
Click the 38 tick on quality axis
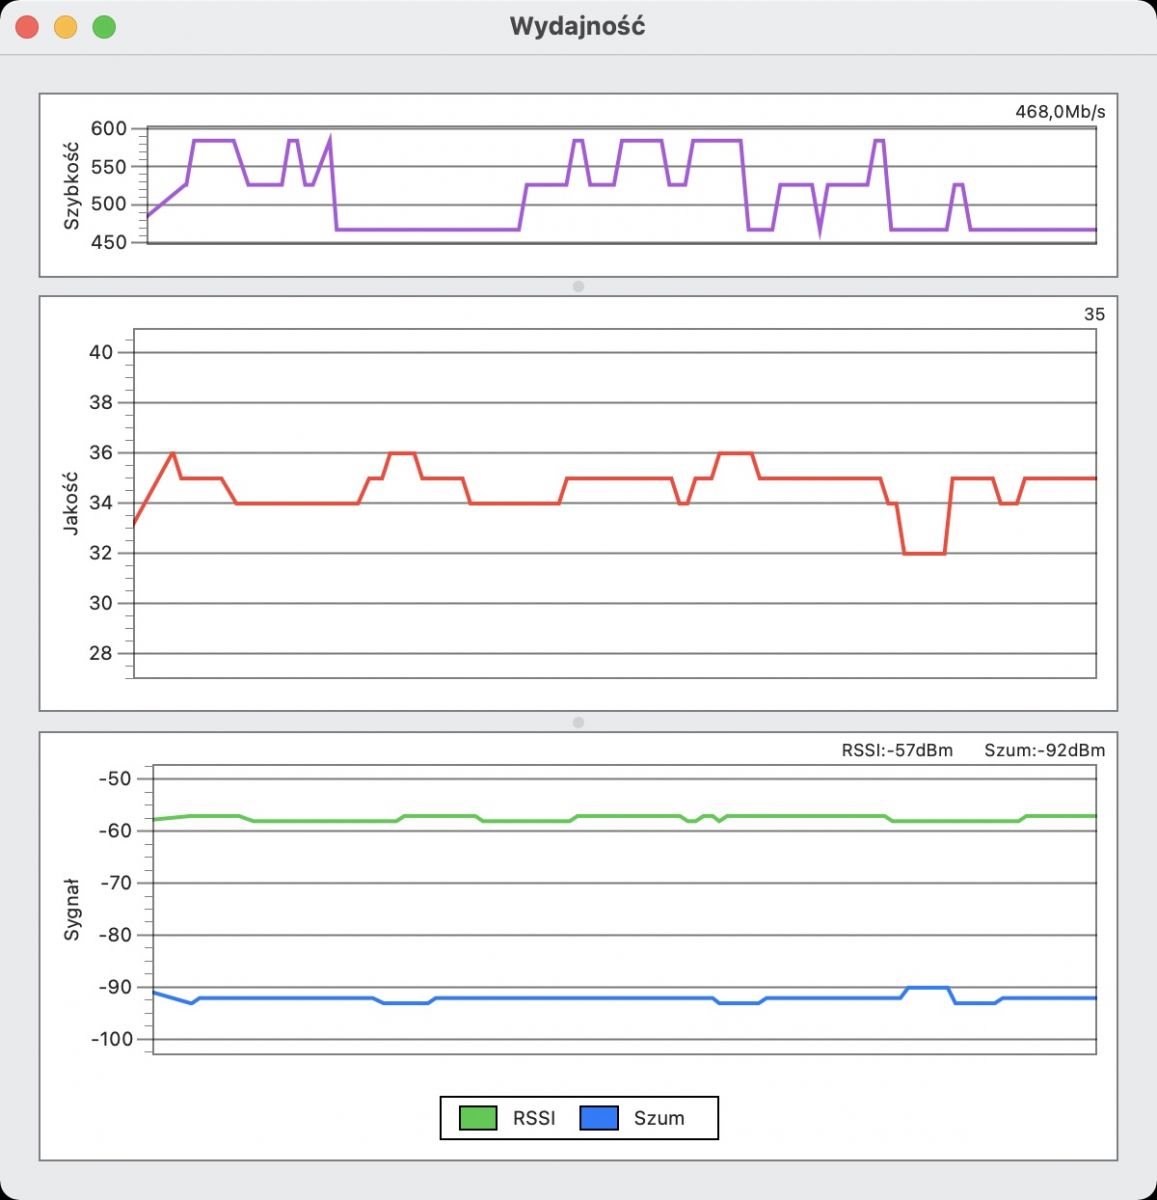point(101,403)
